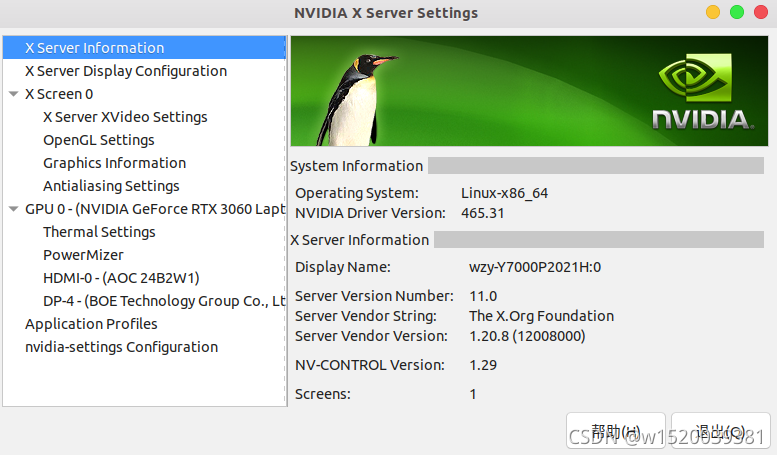The height and width of the screenshot is (455, 777).
Task: Select the X Screen 0 entry
Action: pyautogui.click(x=59, y=94)
